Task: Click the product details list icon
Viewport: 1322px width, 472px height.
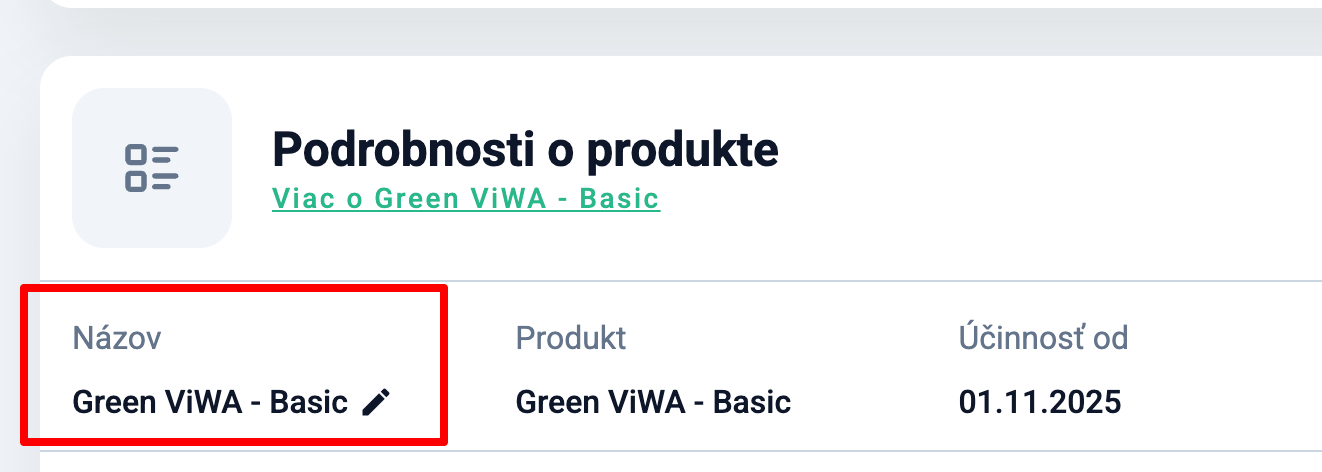Action: pos(151,168)
